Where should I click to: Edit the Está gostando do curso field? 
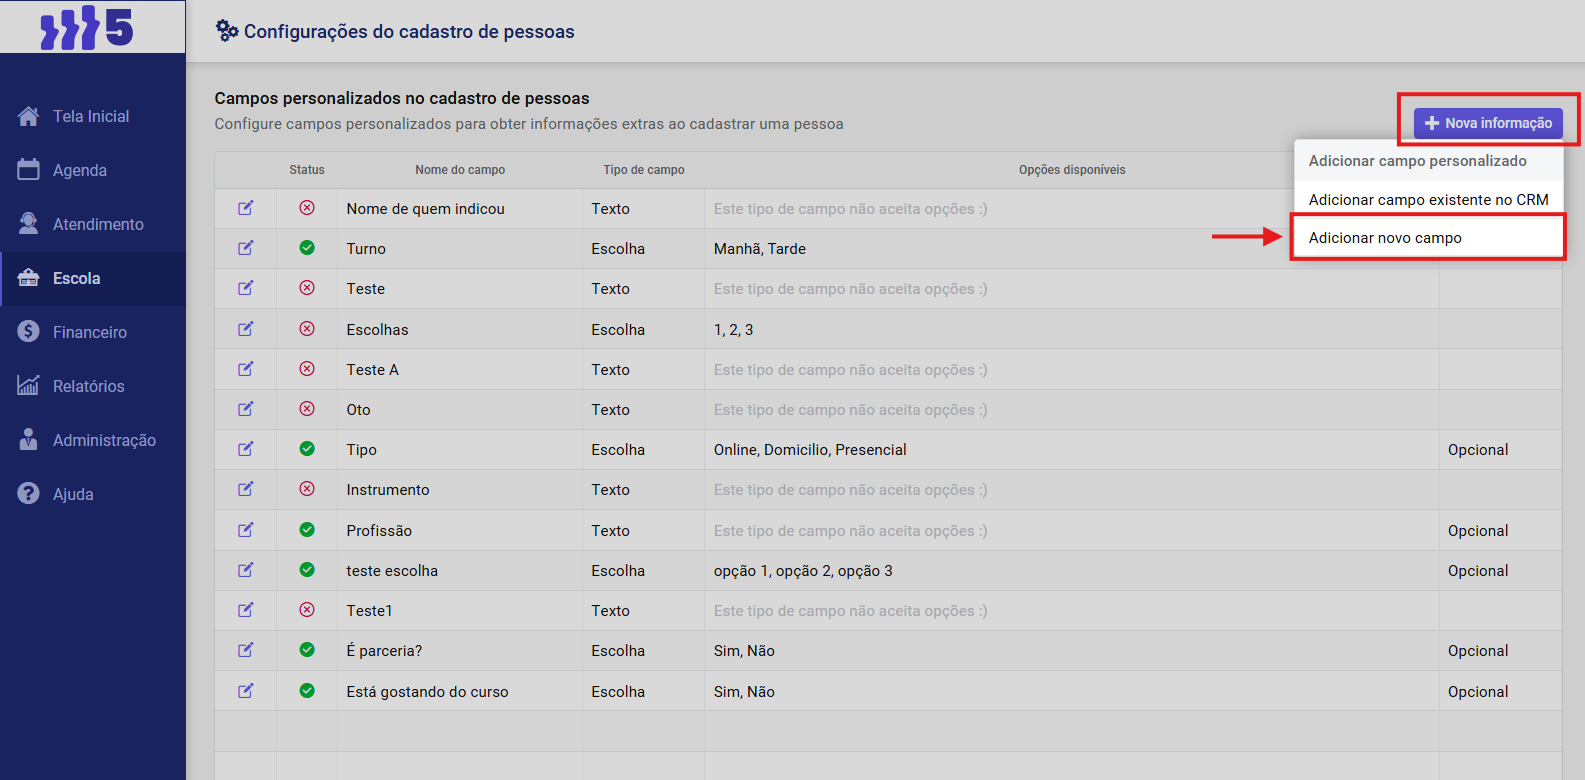pyautogui.click(x=245, y=691)
